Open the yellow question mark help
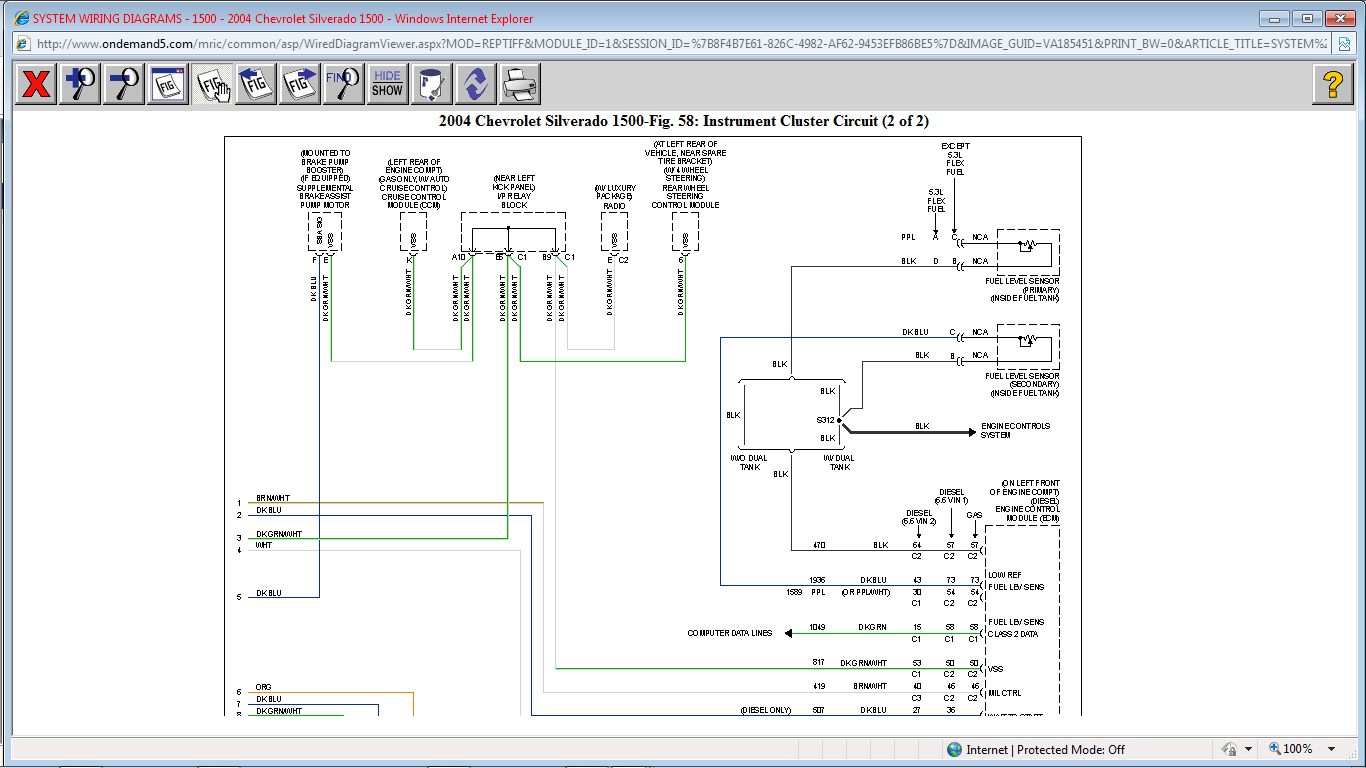The image size is (1366, 768). tap(1332, 84)
